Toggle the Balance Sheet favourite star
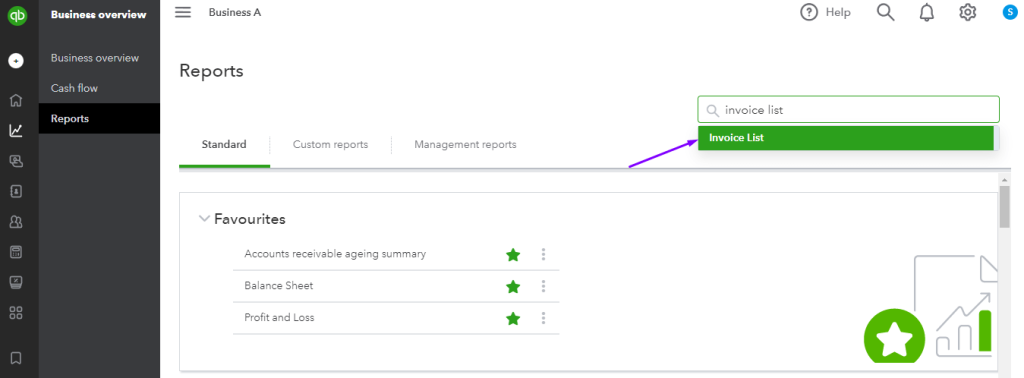Screen dimensions: 1024x378 coord(513,287)
